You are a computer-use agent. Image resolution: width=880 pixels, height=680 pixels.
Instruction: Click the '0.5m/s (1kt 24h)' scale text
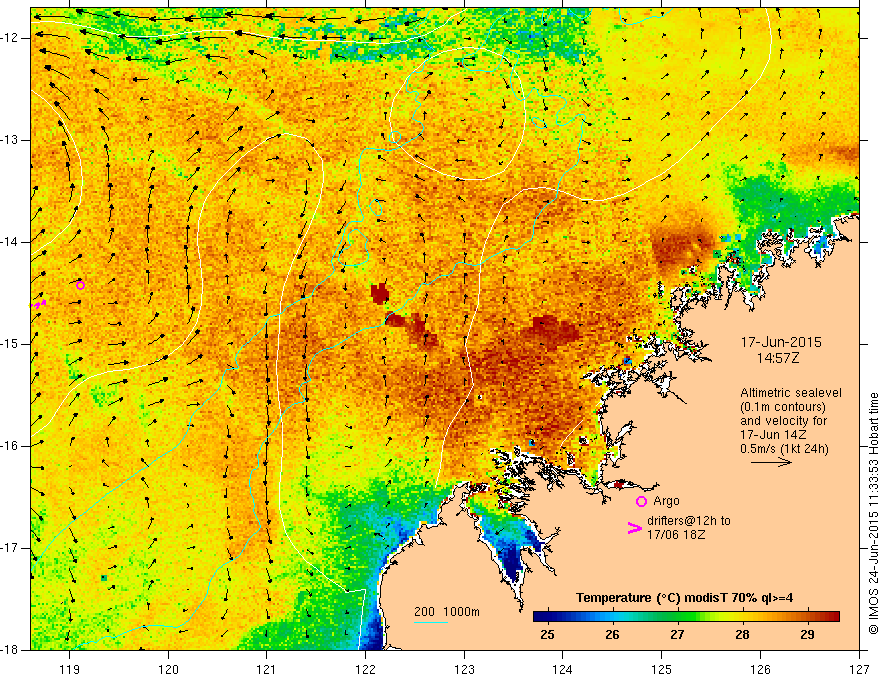(x=784, y=449)
